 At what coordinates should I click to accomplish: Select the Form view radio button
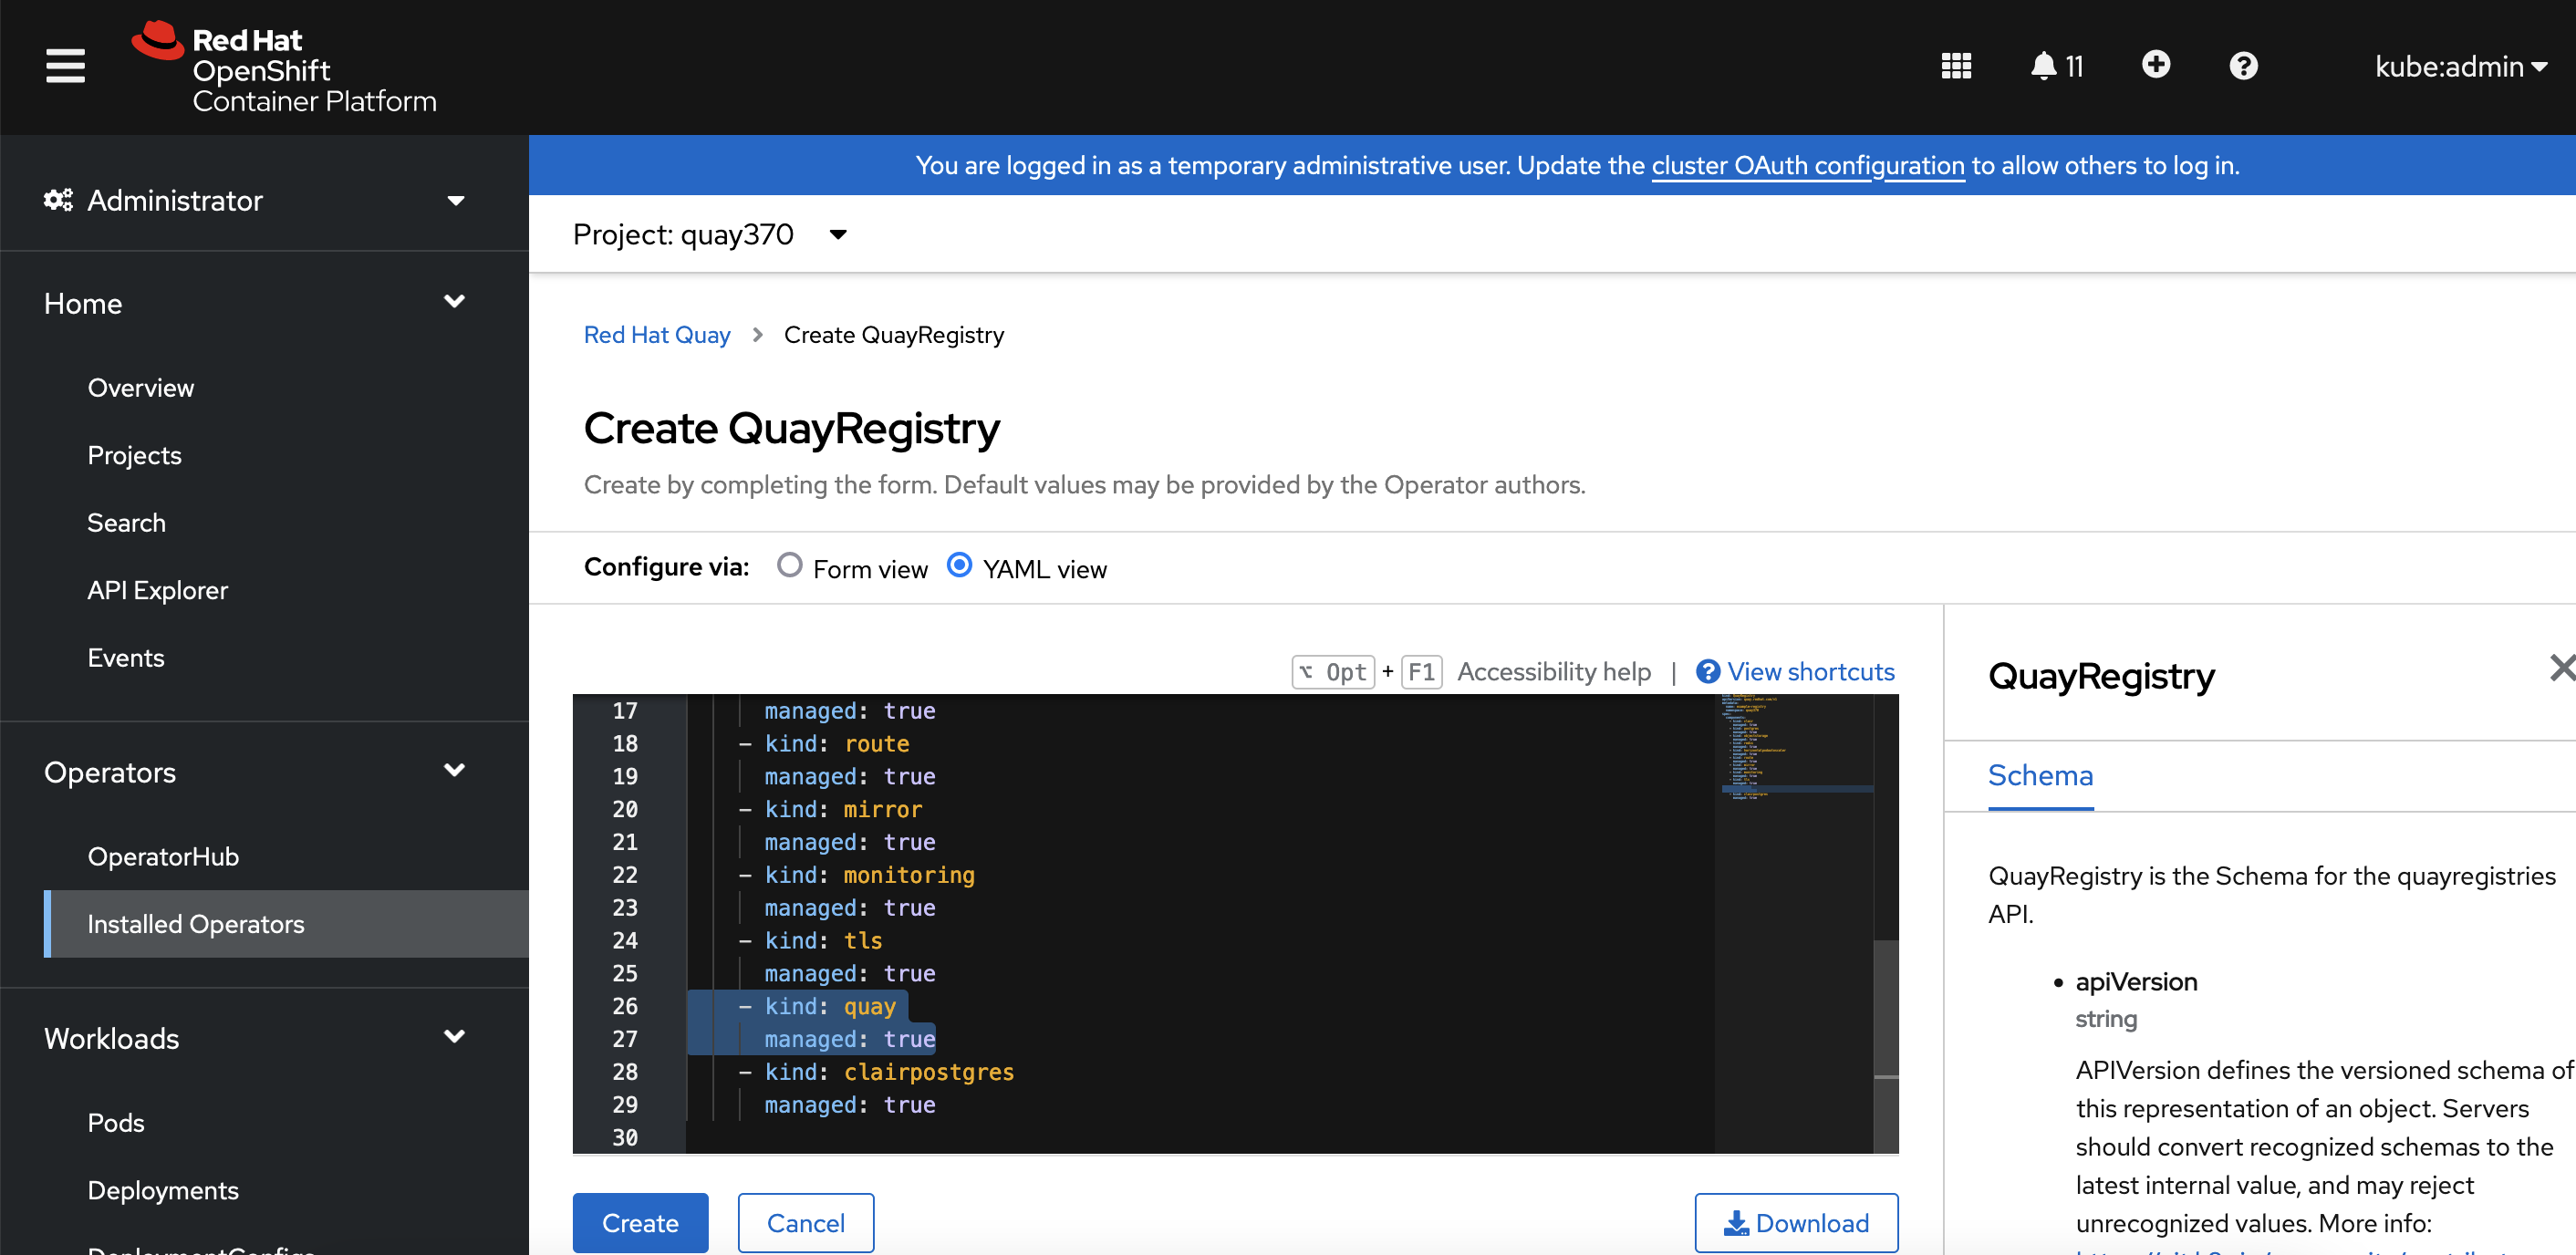pyautogui.click(x=789, y=566)
